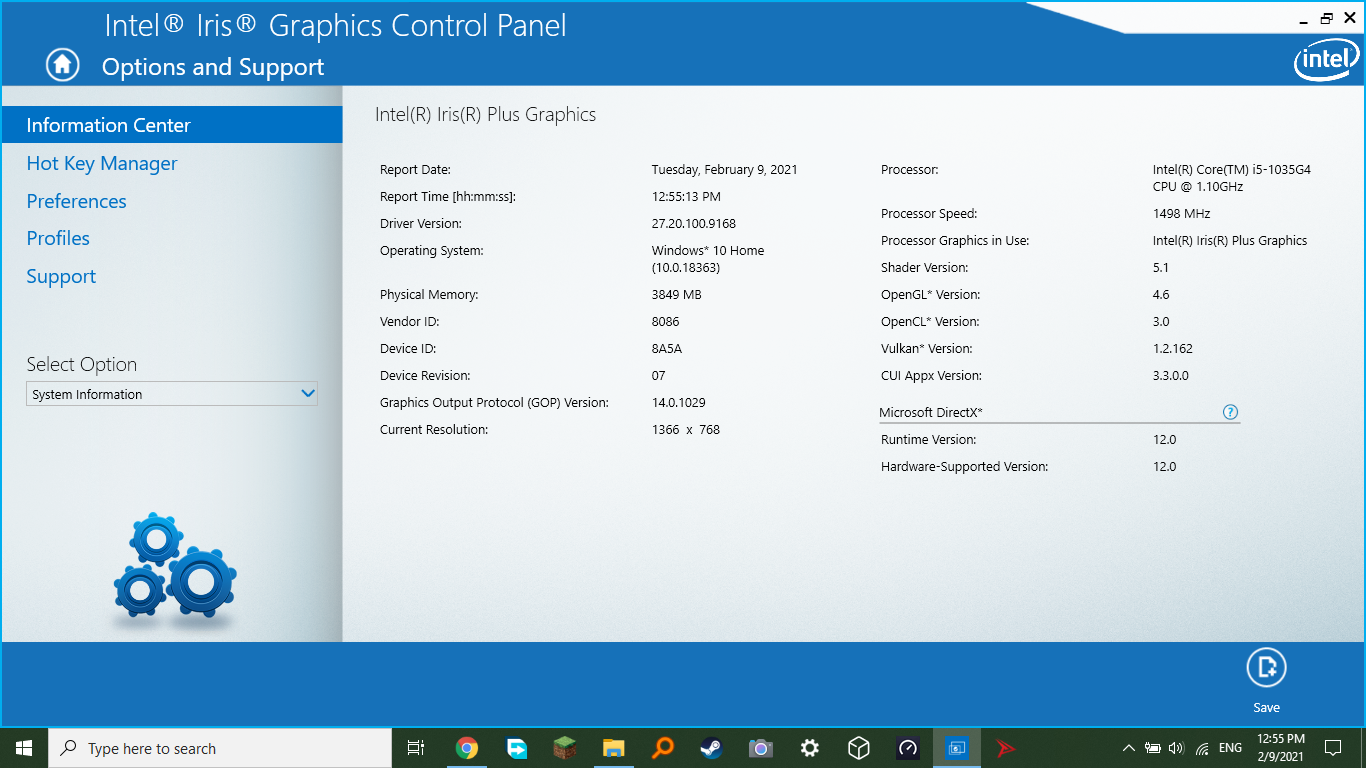Launch Steam from the taskbar
The height and width of the screenshot is (768, 1366).
(x=711, y=748)
